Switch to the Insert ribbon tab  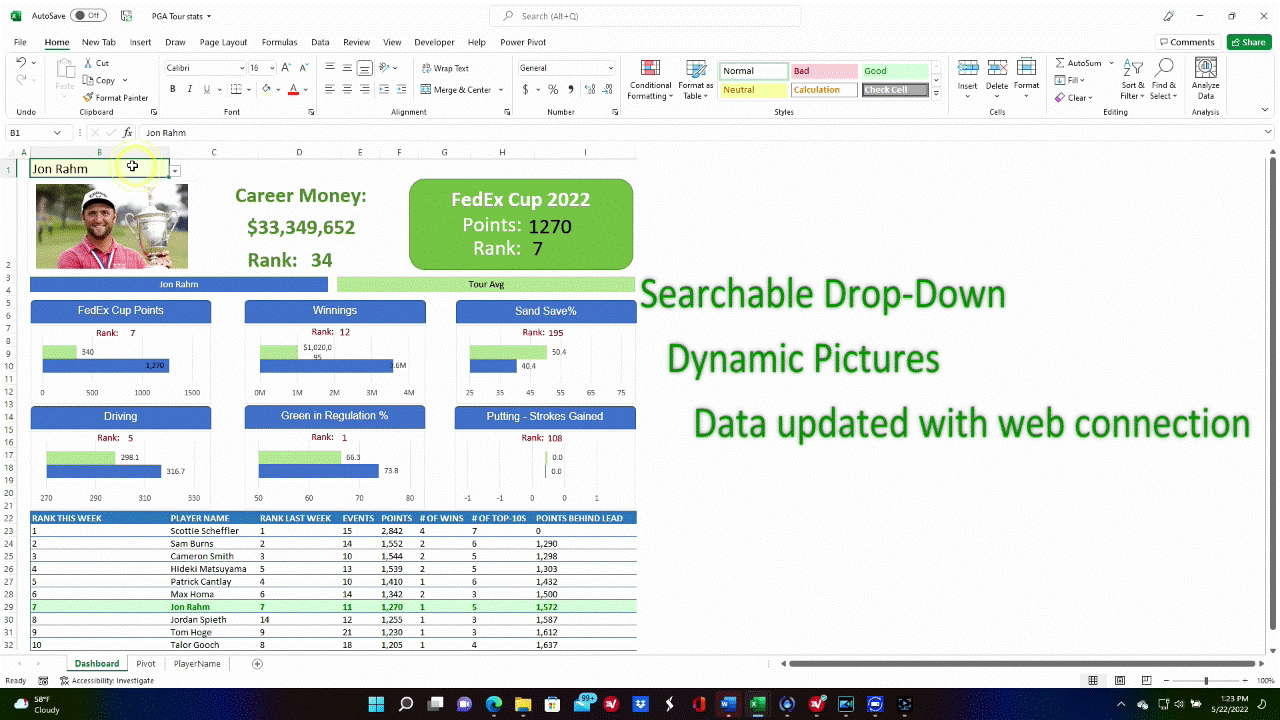(140, 42)
